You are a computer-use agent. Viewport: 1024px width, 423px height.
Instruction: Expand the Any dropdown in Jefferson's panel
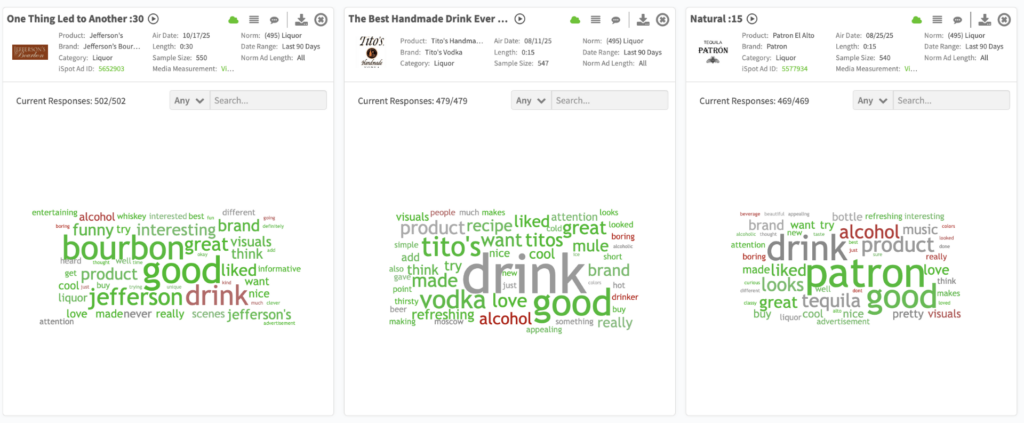(x=188, y=100)
